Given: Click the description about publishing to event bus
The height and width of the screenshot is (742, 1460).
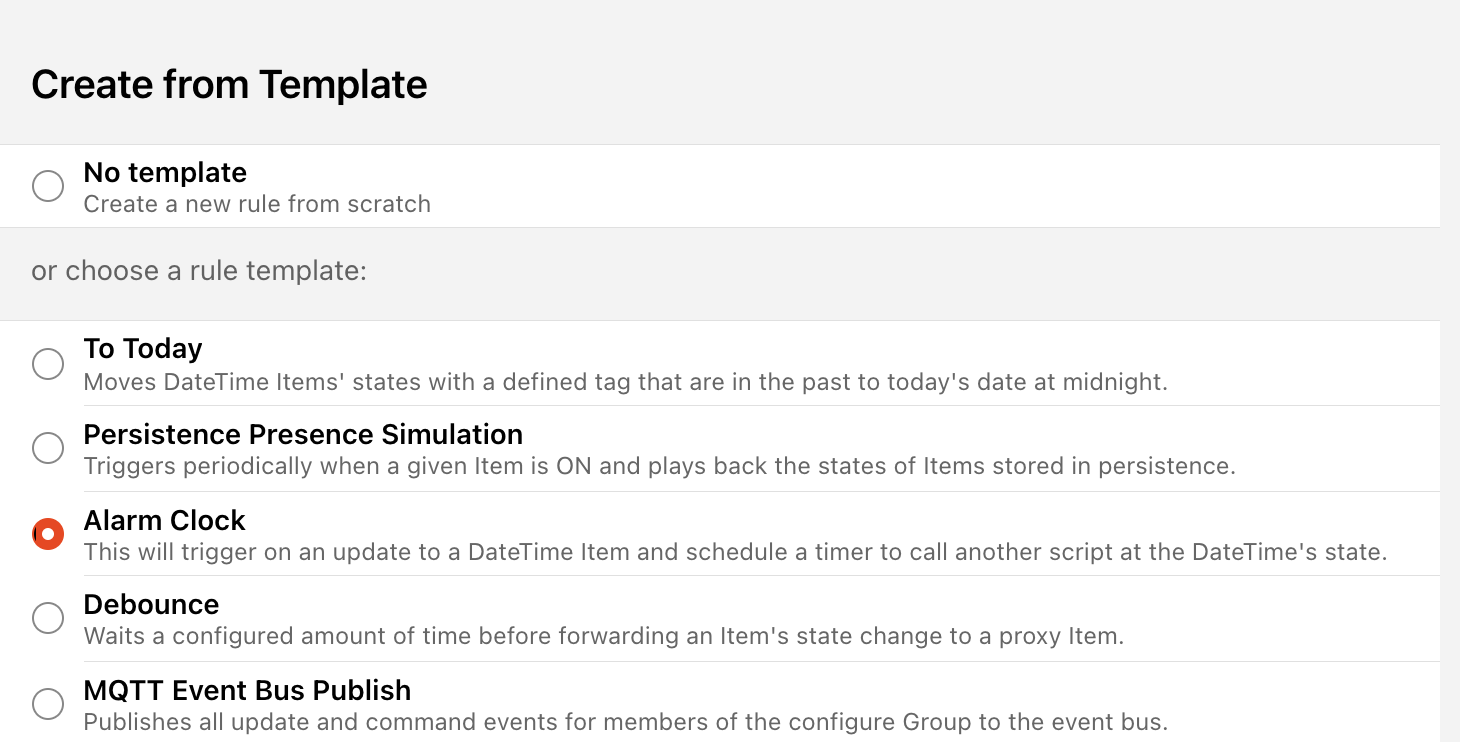Looking at the screenshot, I should coord(625,722).
